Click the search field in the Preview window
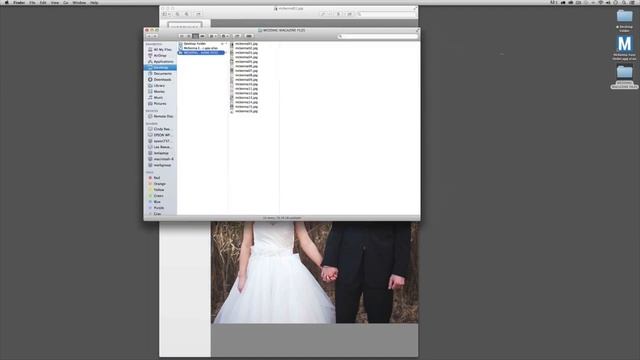The height and width of the screenshot is (360, 640). (386, 14)
